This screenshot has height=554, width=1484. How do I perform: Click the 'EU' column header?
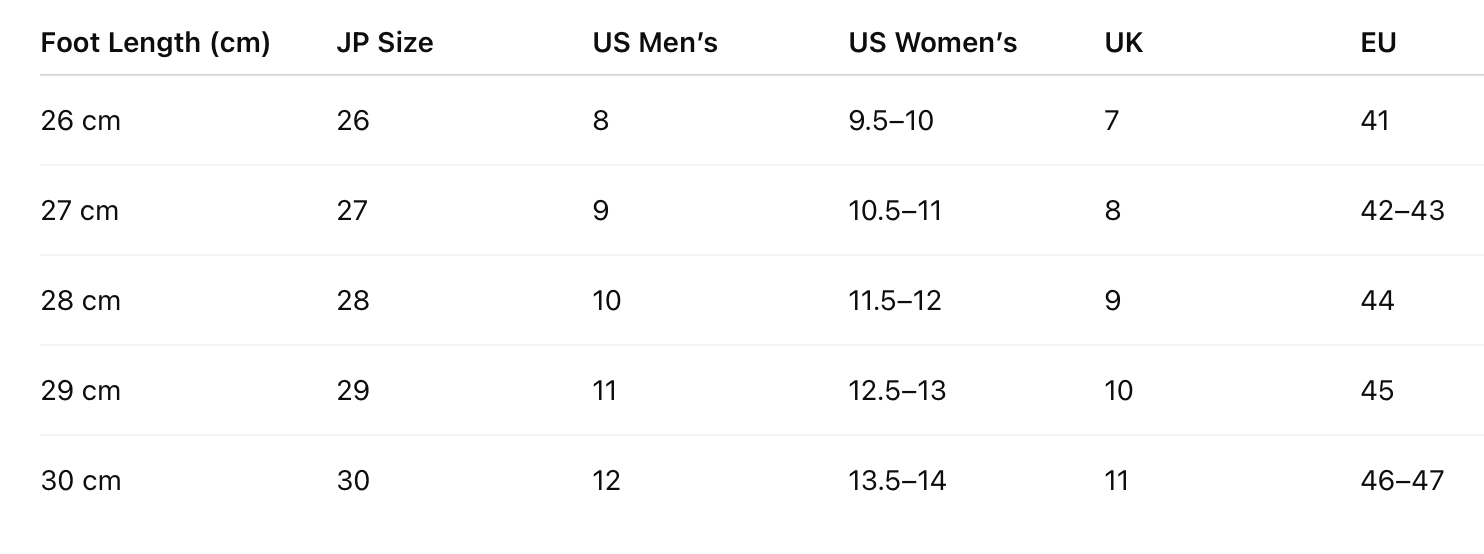1378,44
